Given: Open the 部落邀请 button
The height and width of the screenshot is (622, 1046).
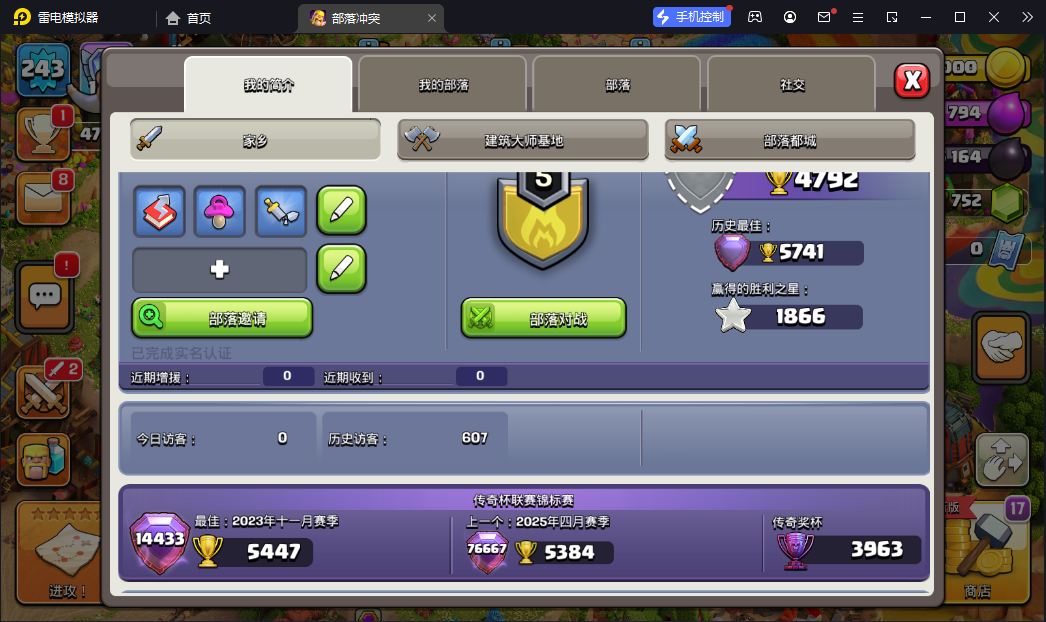Looking at the screenshot, I should 222,318.
